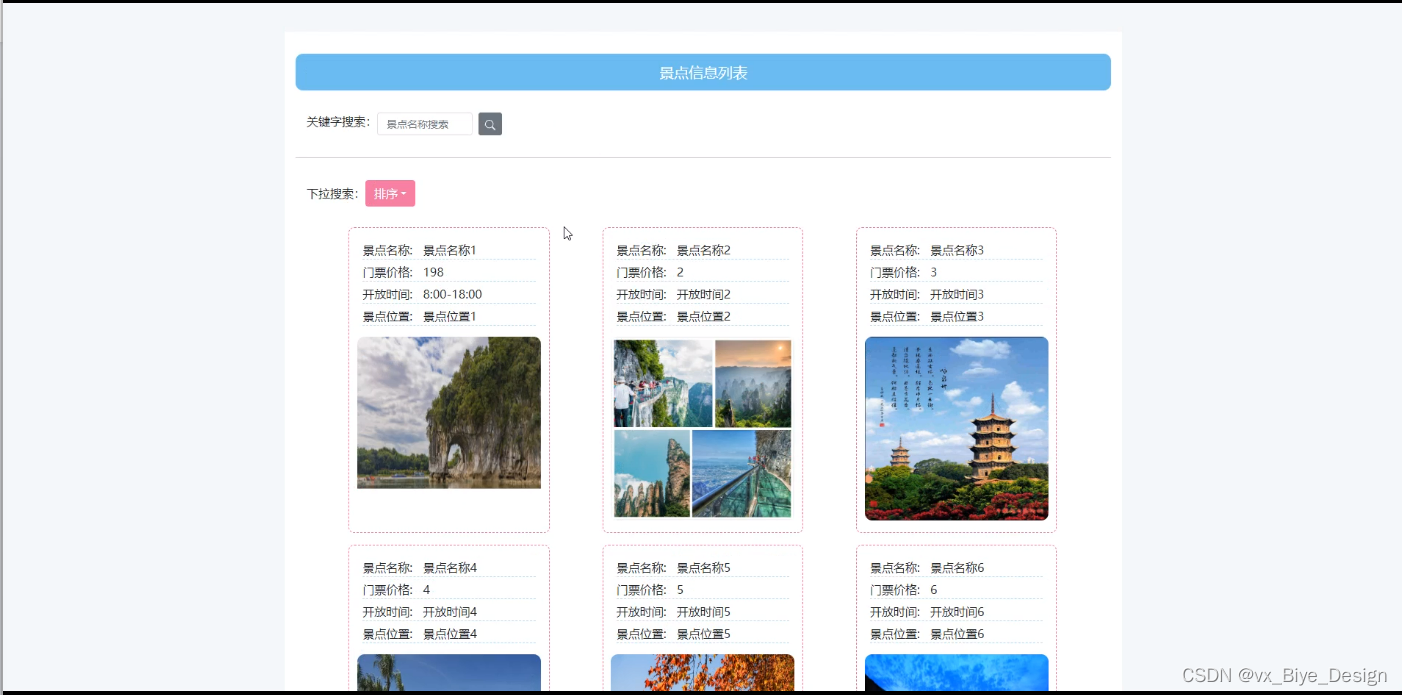Select the text 景点位置4

tap(450, 634)
